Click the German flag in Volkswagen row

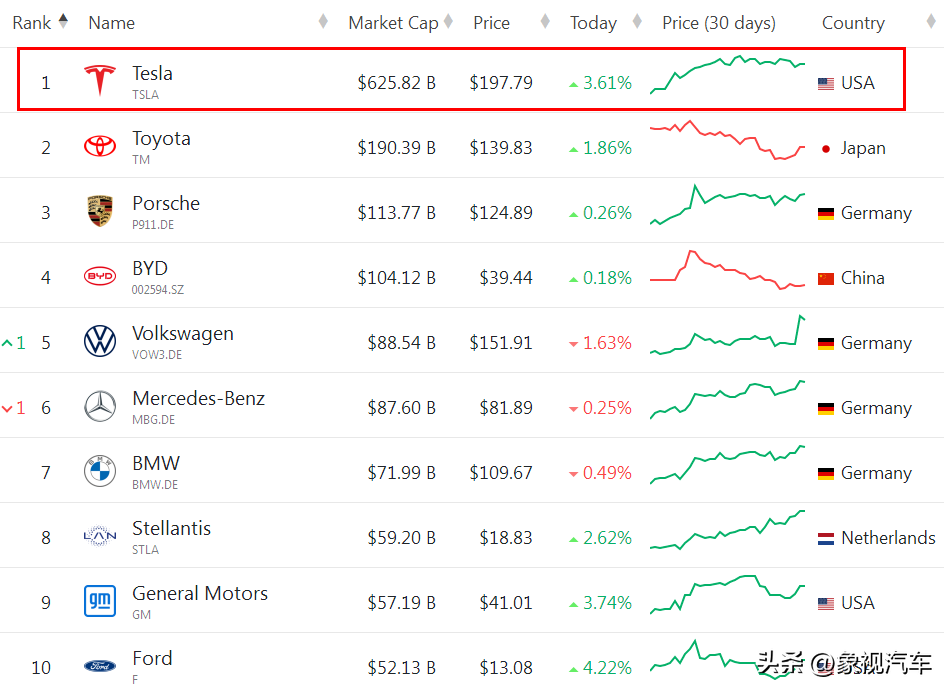coord(826,344)
